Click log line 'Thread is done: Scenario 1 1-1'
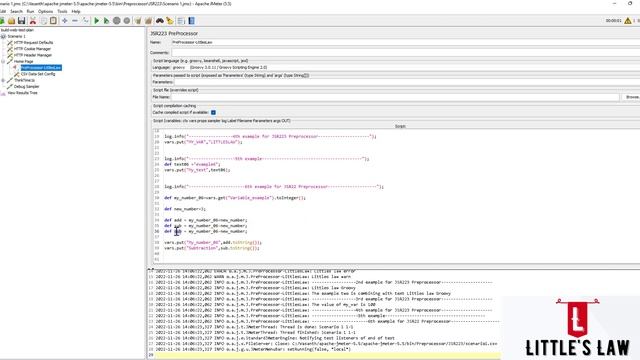This screenshot has width=640, height=360. coord(254,327)
